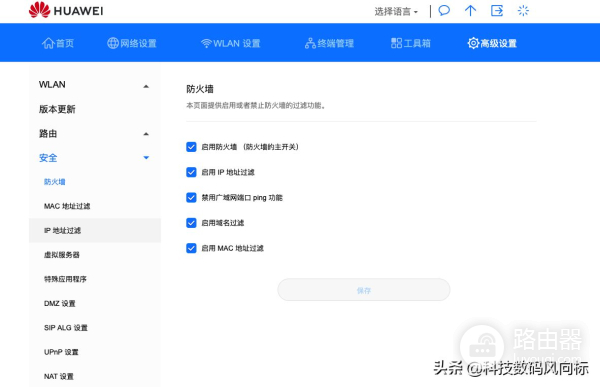Viewport: 600px width, 387px height.
Task: Click the home icon beside 首页
Action: tap(48, 43)
